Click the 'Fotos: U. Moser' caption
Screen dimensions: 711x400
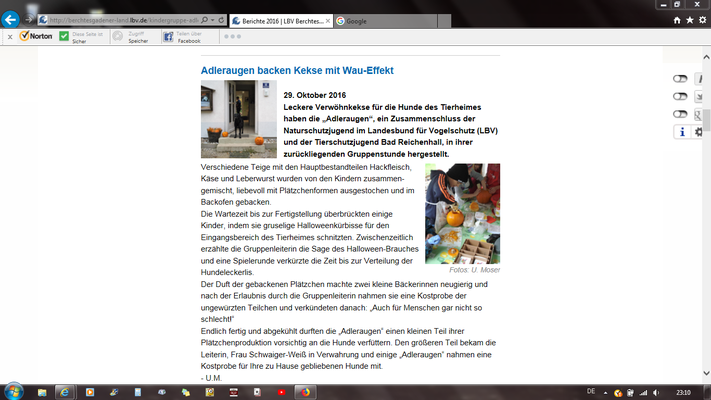coord(474,270)
